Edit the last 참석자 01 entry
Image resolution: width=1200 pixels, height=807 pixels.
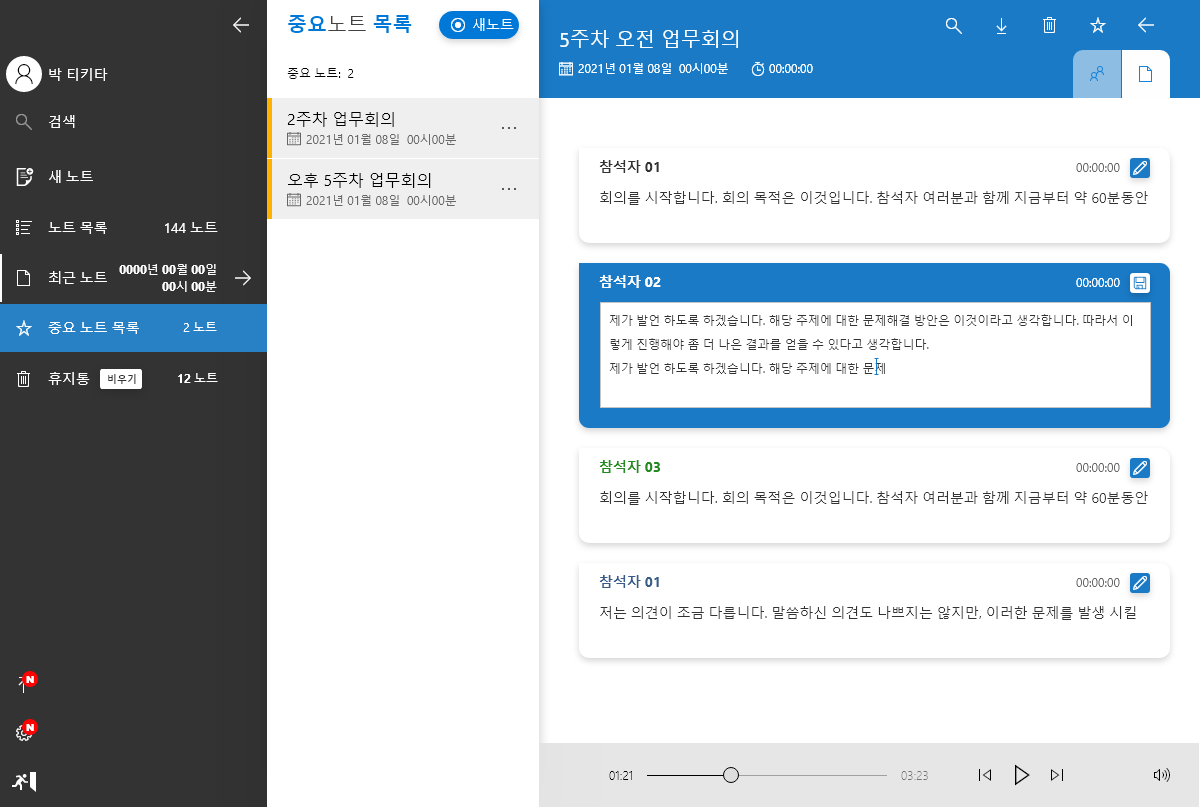[1139, 582]
